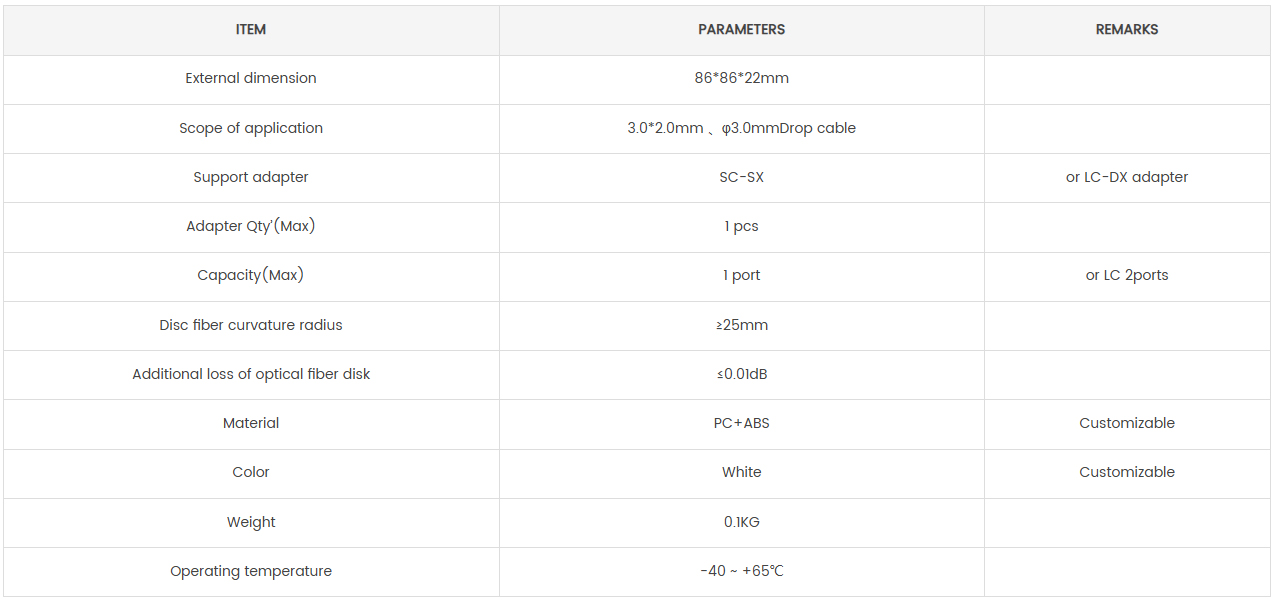Click the 'or LC-DX adapter' remark
Screen dimensions: 1276x601
(1127, 177)
